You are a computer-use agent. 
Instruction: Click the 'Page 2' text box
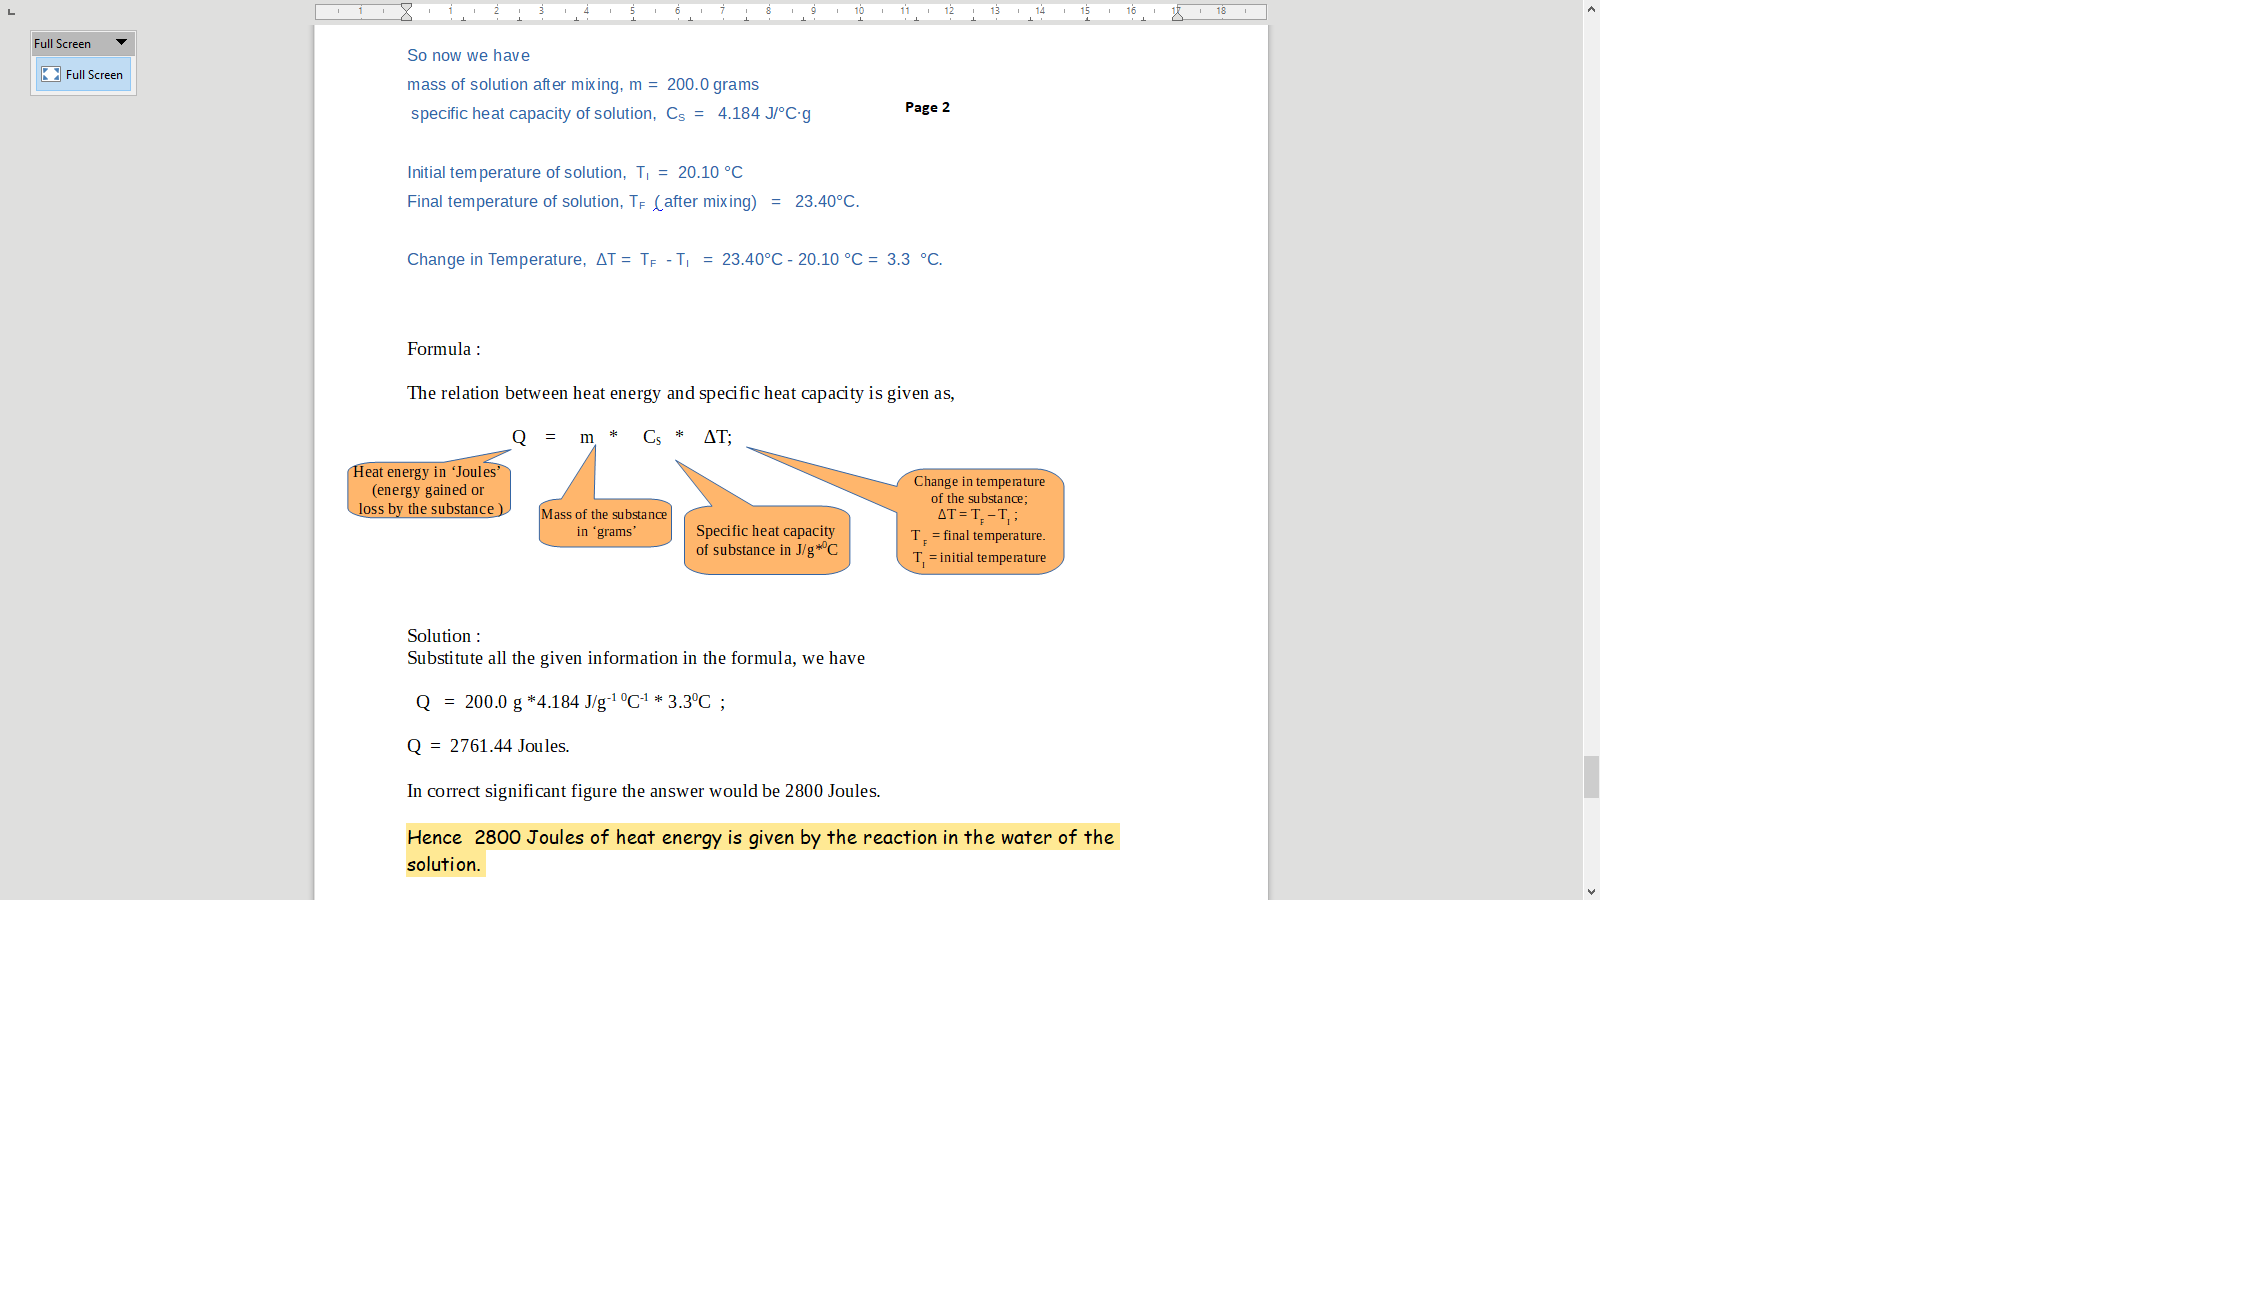coord(927,107)
